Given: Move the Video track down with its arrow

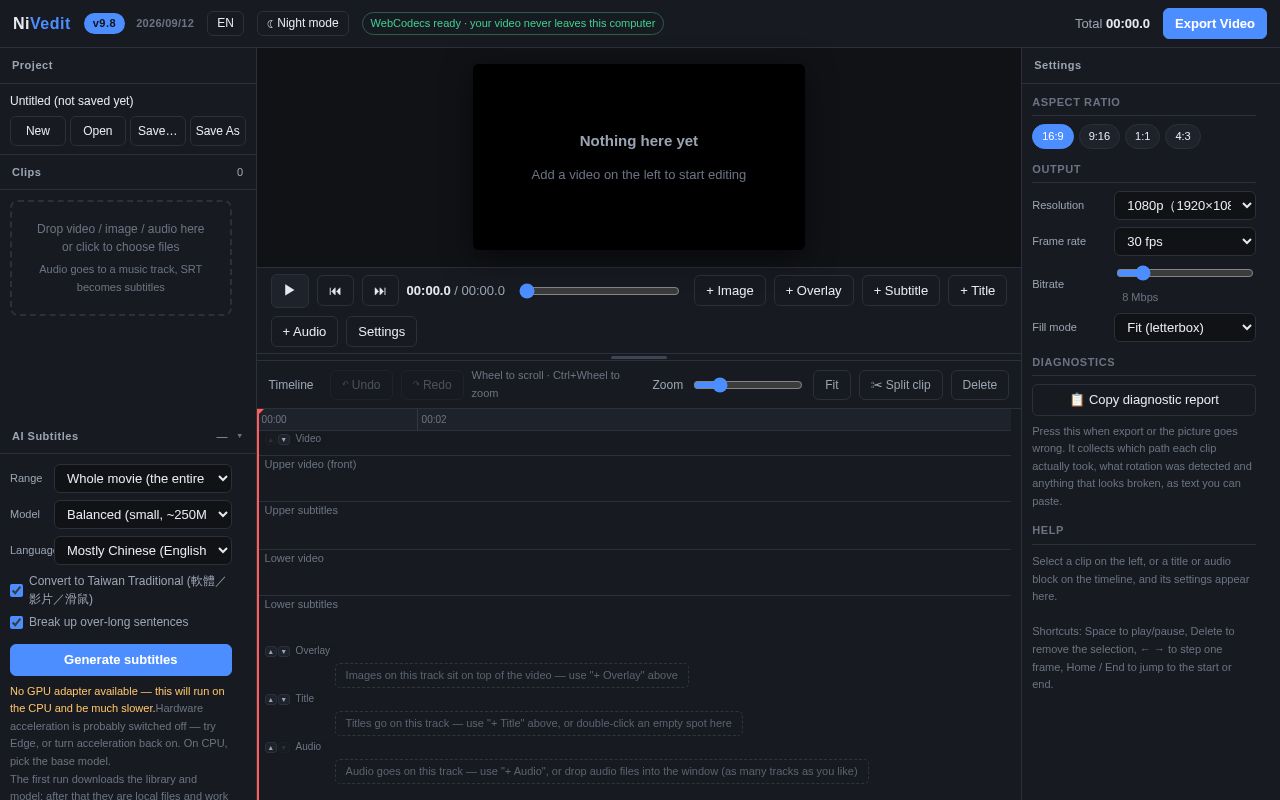Looking at the screenshot, I should coord(284,439).
